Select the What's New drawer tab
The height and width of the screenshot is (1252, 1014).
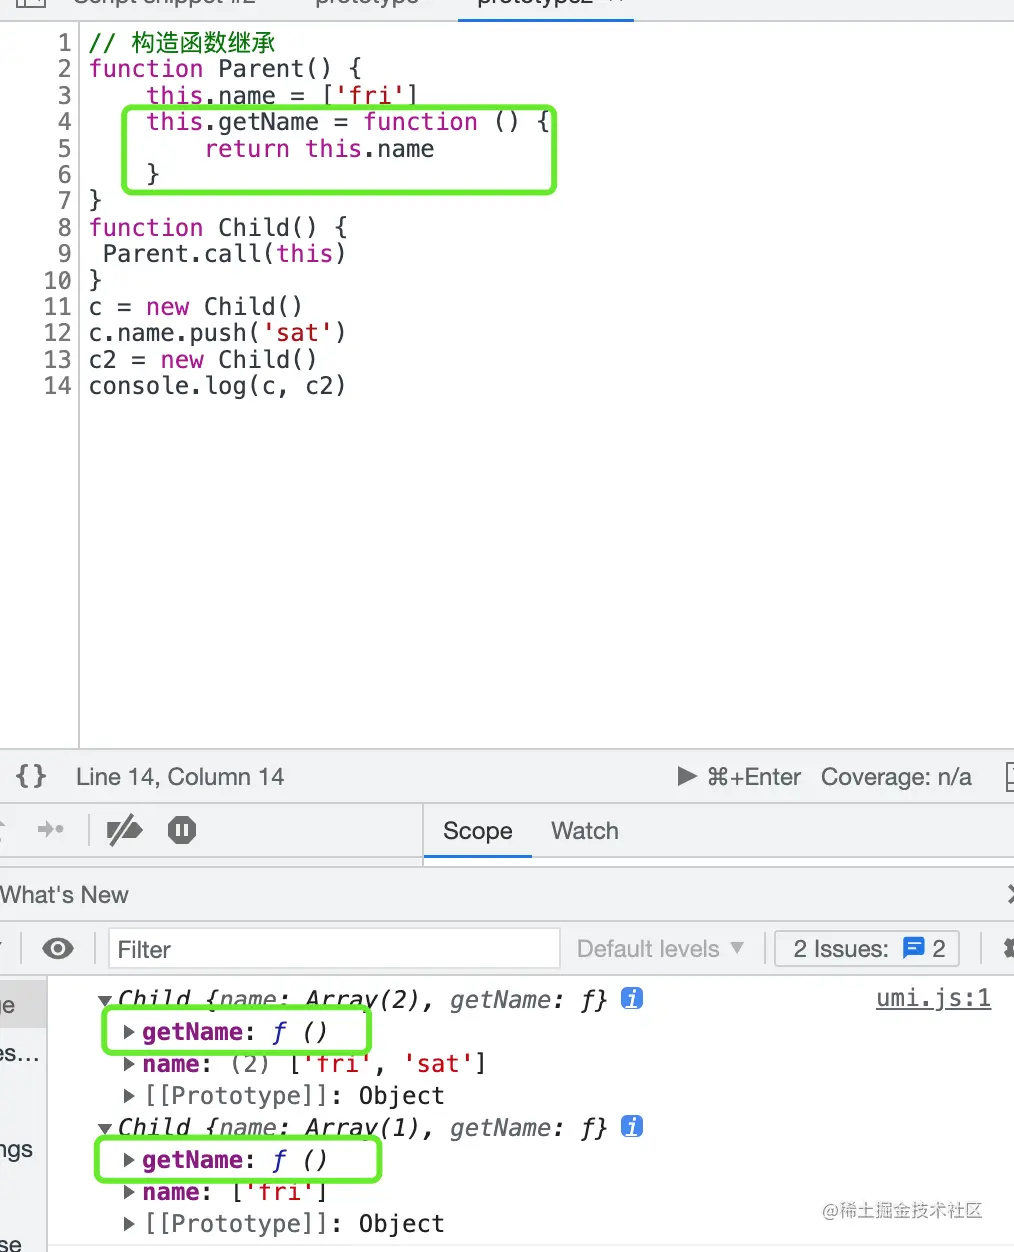click(x=65, y=895)
